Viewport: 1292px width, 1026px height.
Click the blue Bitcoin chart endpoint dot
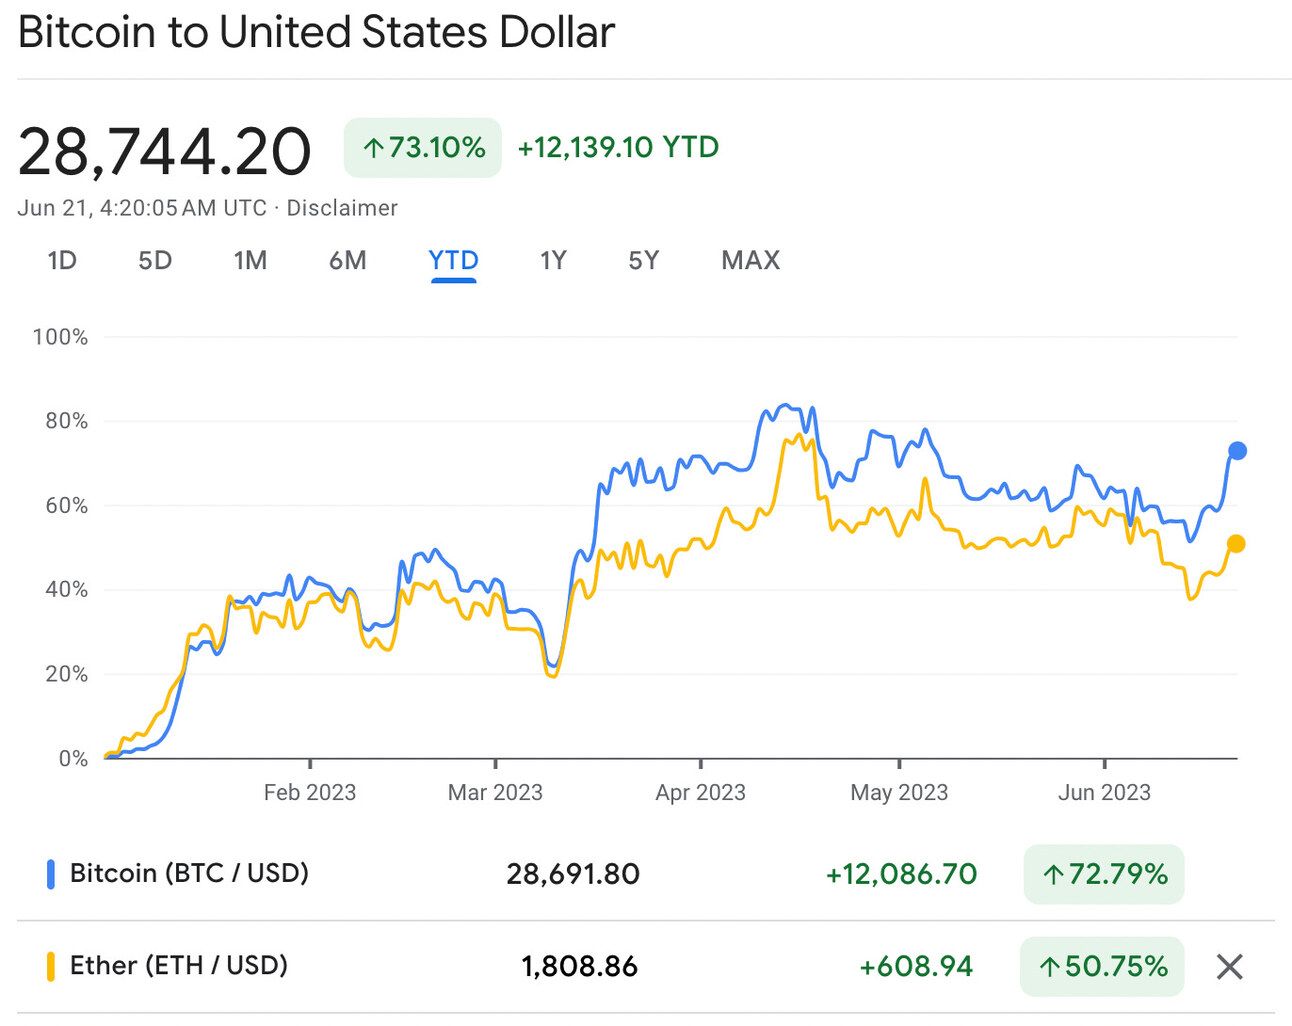click(x=1237, y=451)
